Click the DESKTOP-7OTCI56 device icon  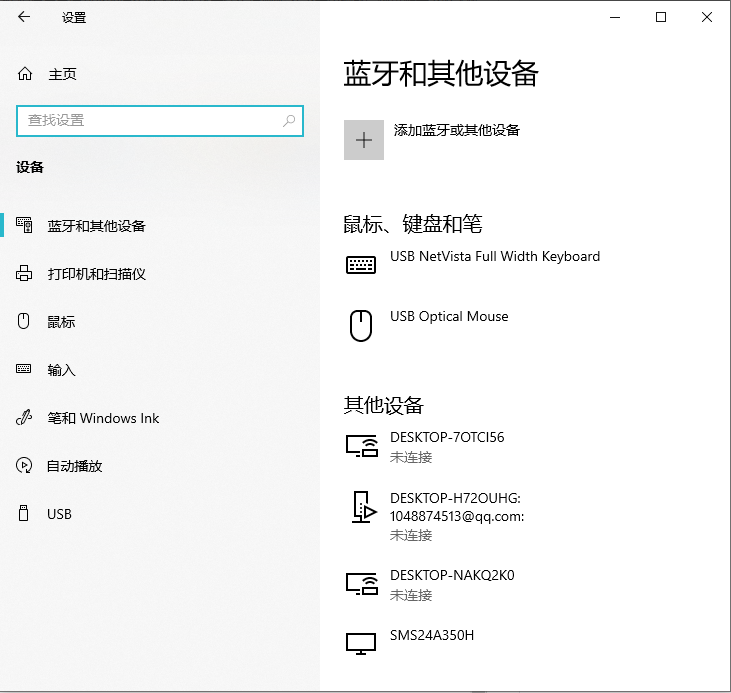pyautogui.click(x=361, y=446)
